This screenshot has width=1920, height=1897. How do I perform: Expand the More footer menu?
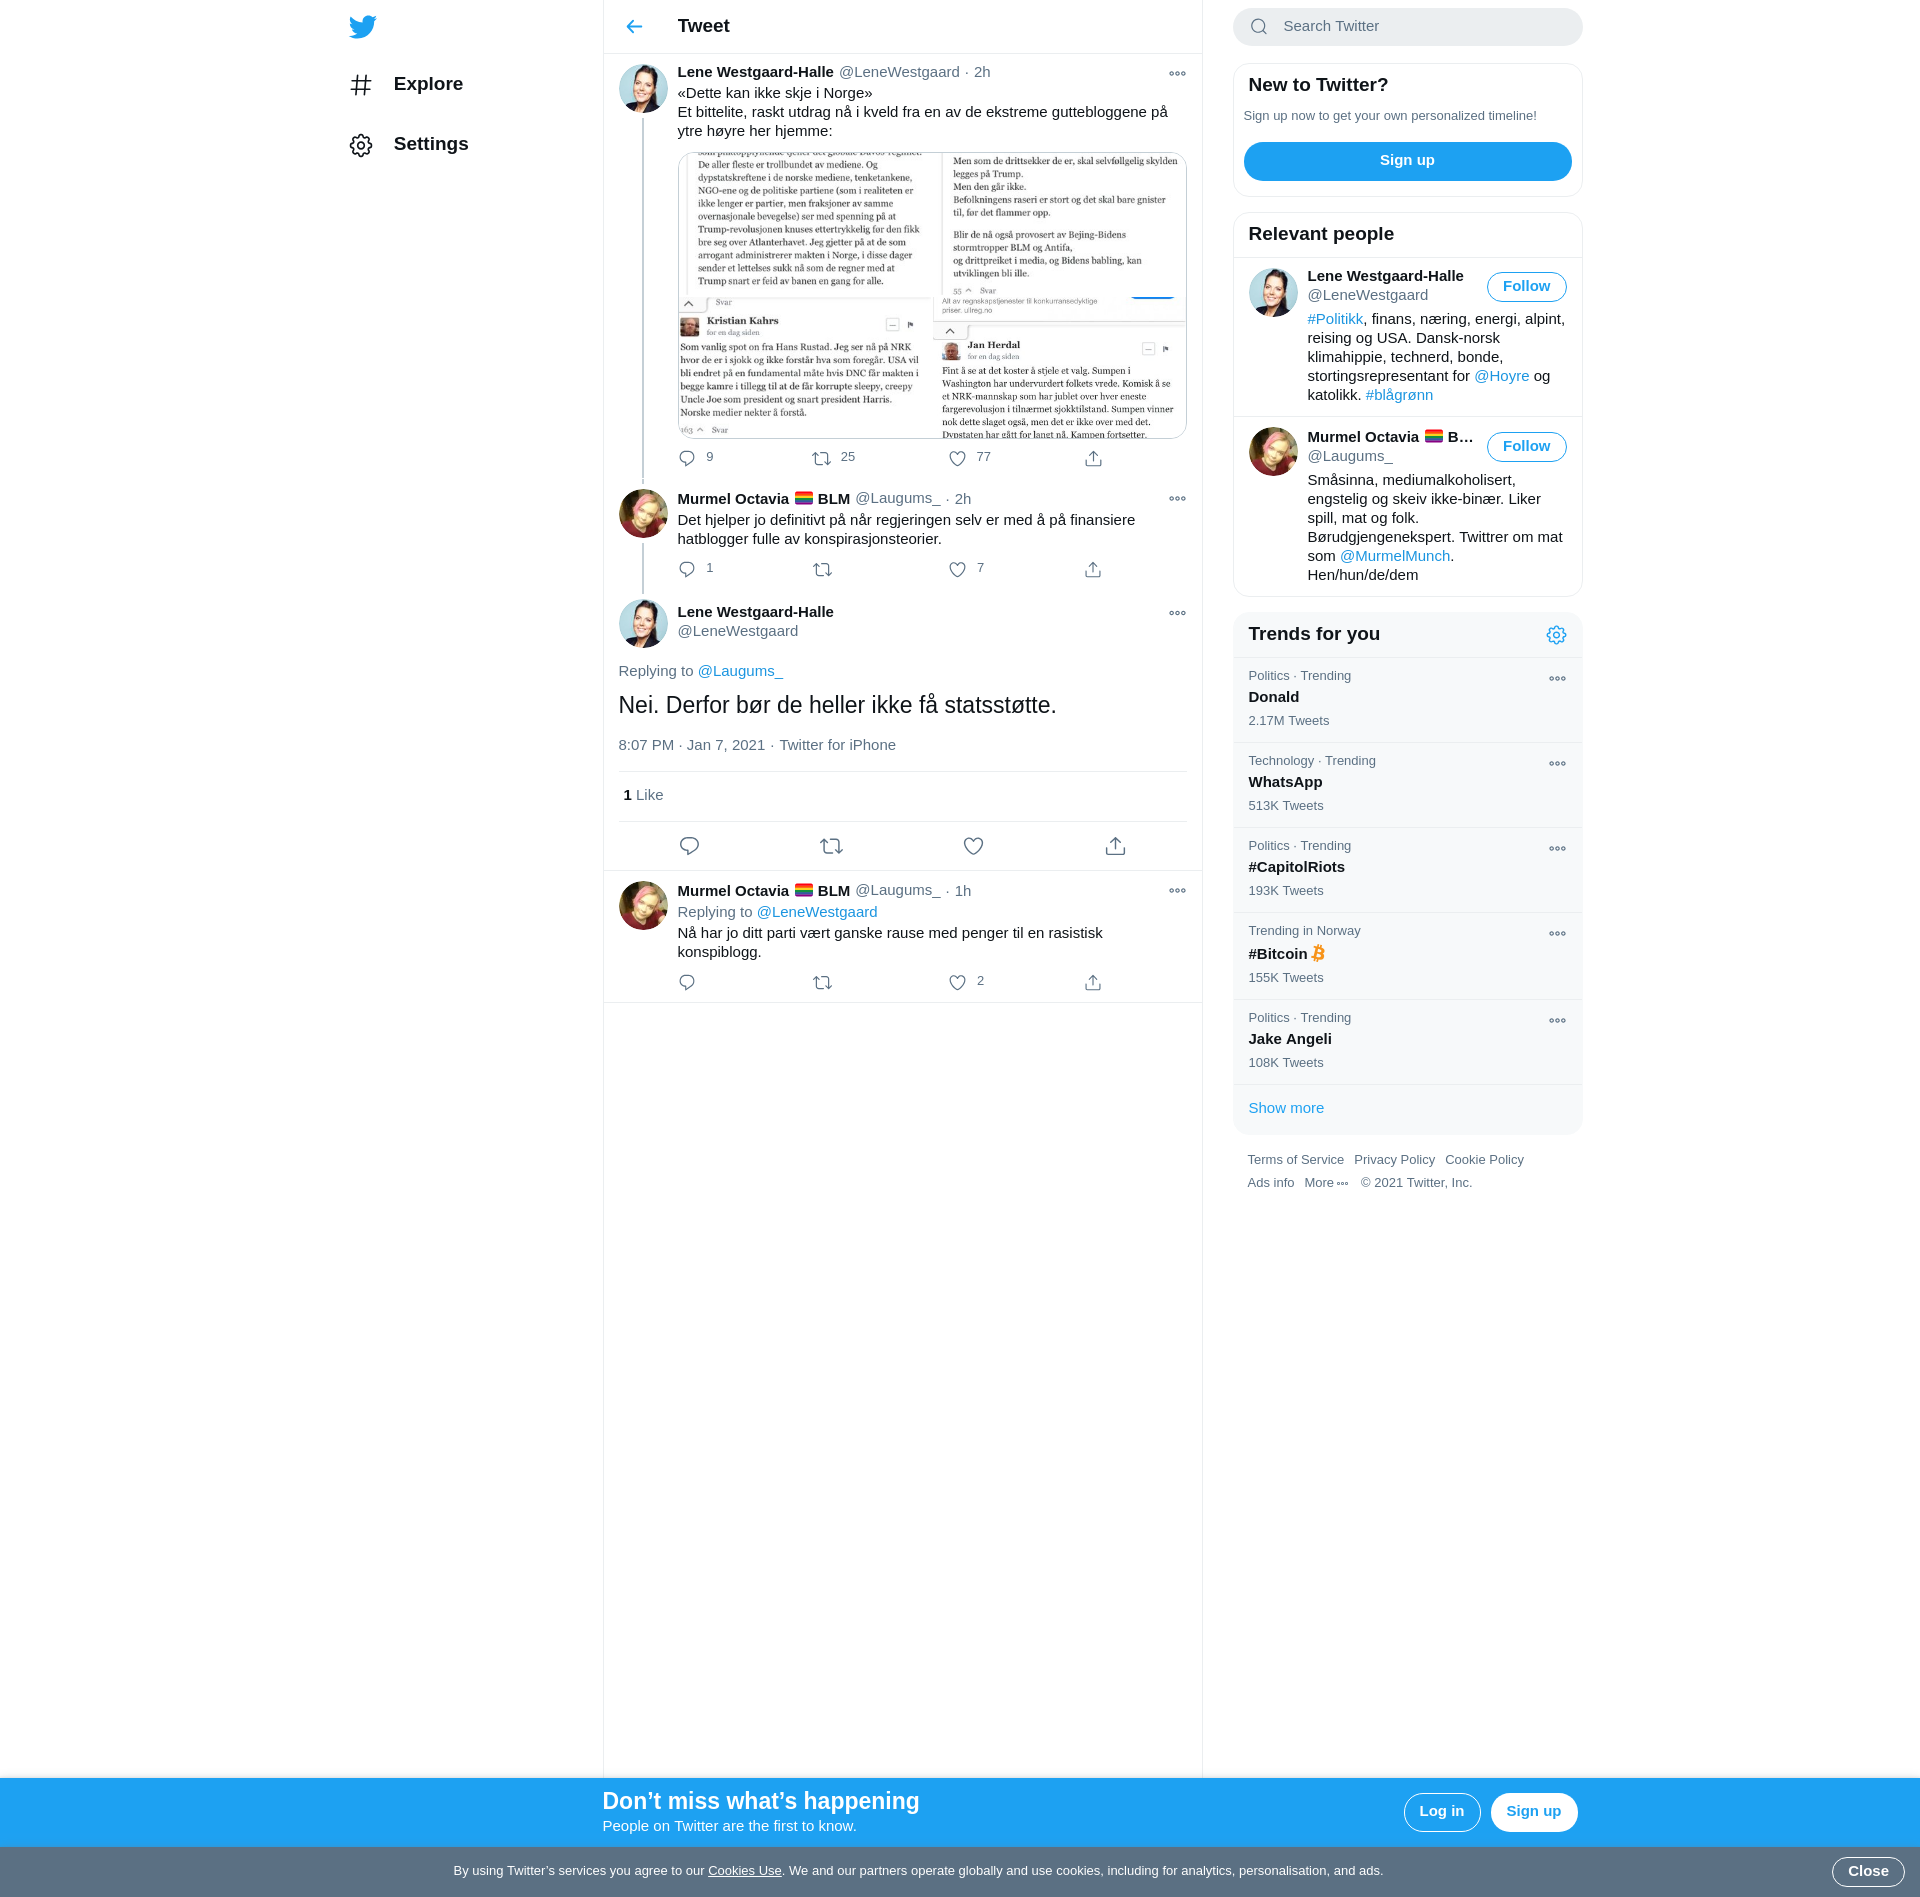(x=1326, y=1183)
